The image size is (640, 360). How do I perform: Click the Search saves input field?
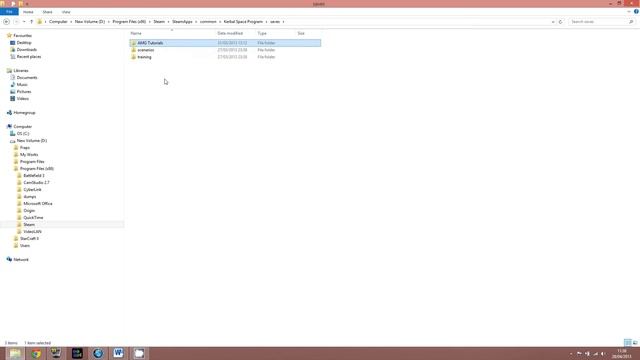(598, 22)
